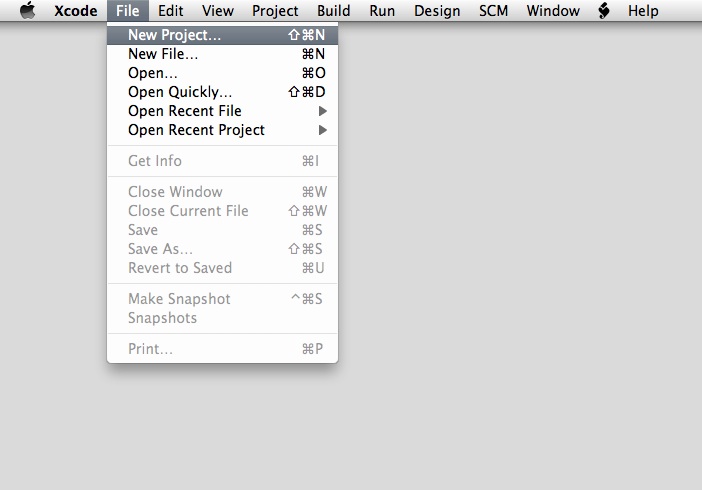Open the Xcode application menu

76,10
